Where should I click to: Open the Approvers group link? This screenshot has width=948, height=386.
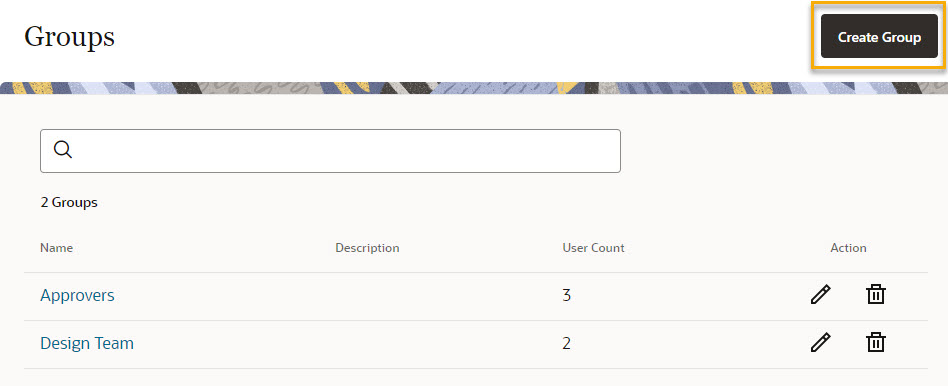77,295
